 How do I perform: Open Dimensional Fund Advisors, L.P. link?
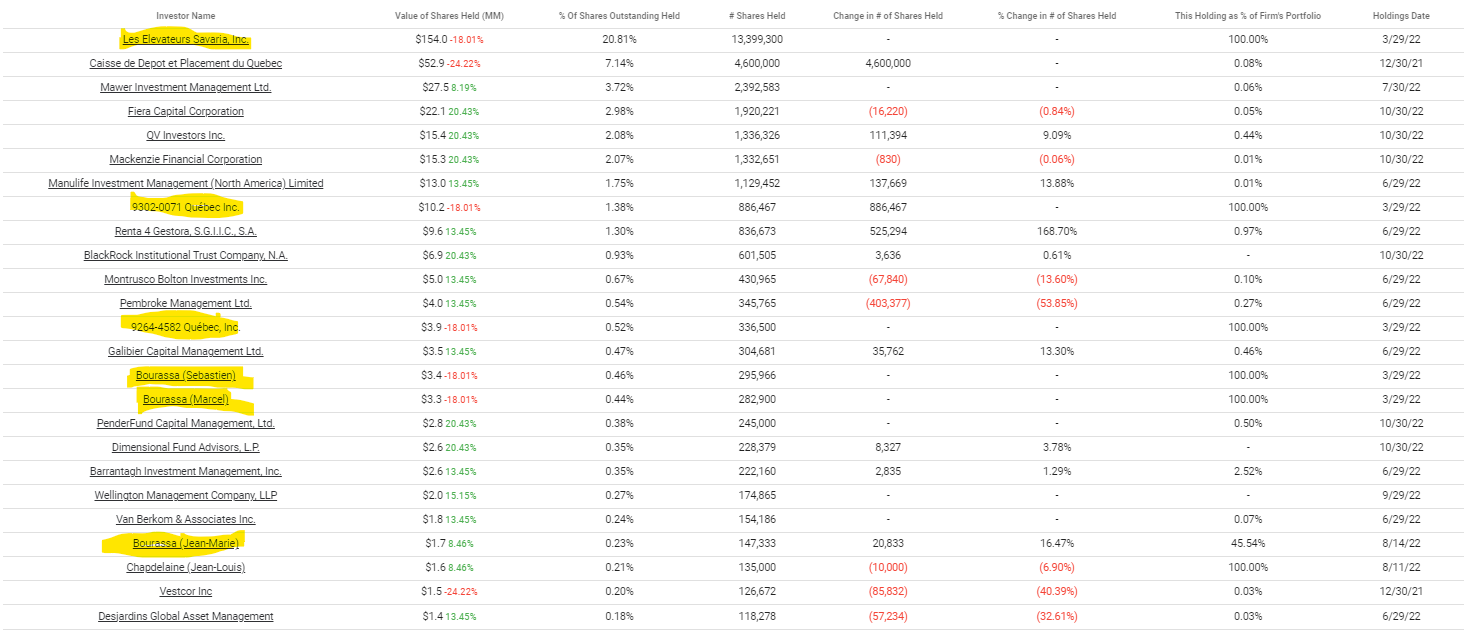click(x=186, y=447)
